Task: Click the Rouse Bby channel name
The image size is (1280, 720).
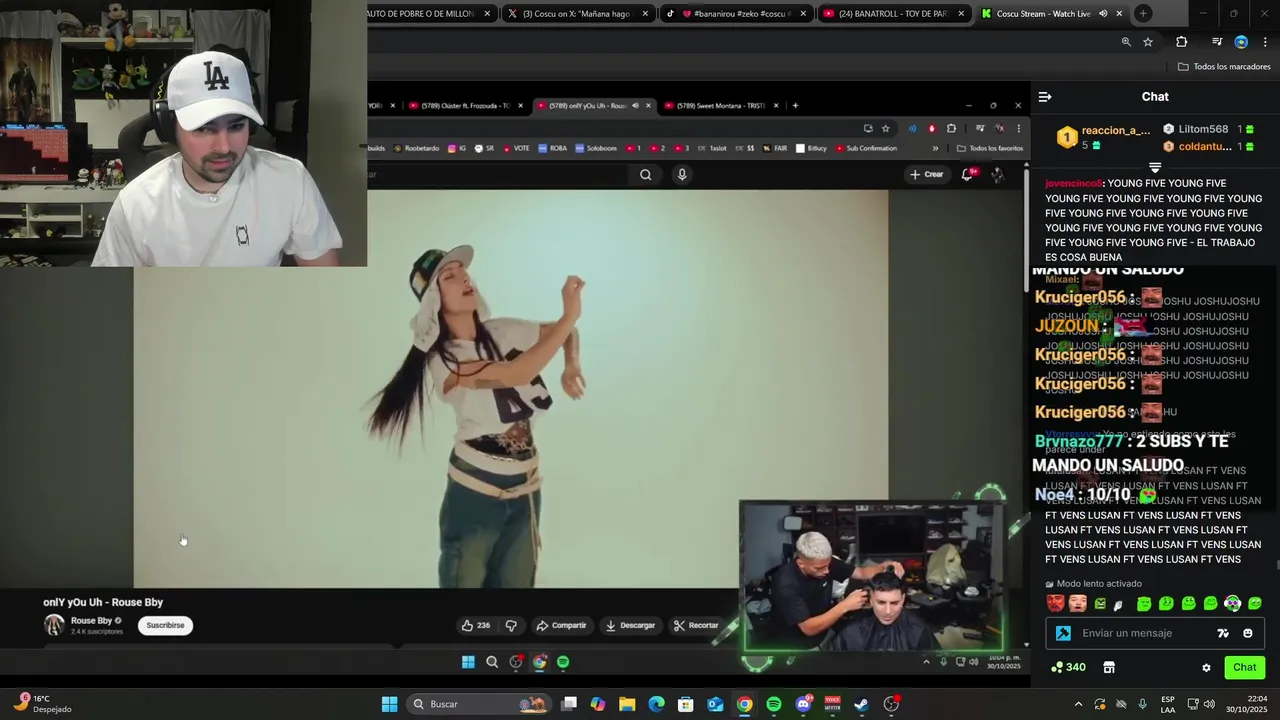Action: point(91,621)
